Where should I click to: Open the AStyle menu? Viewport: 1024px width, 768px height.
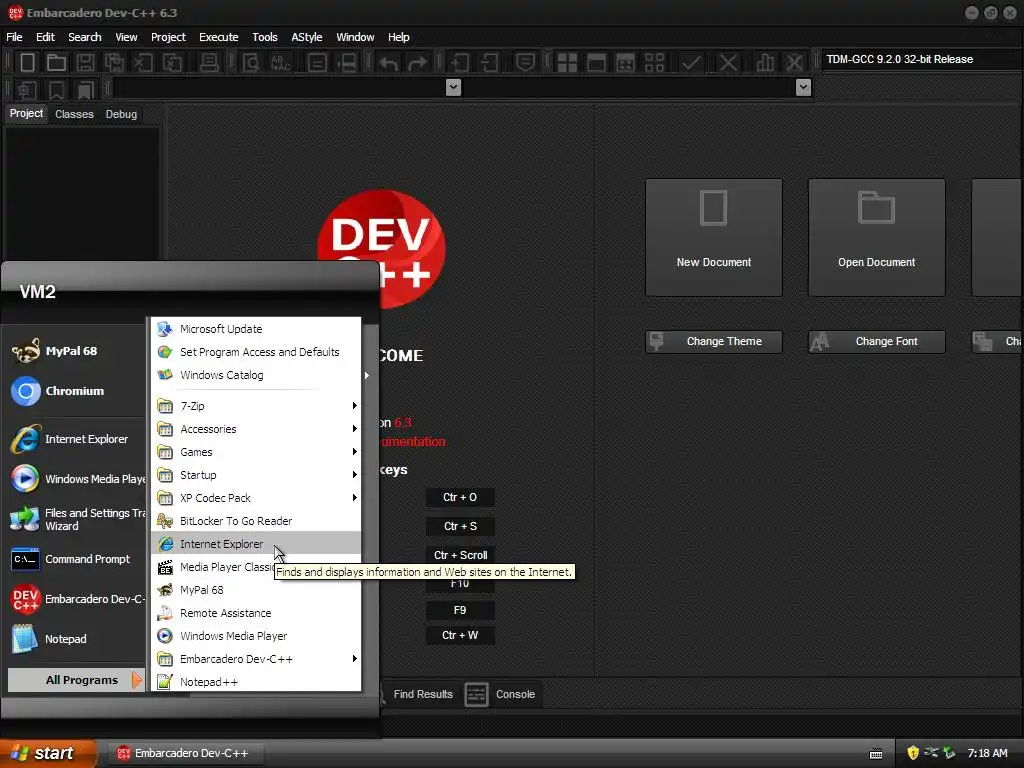pos(307,37)
